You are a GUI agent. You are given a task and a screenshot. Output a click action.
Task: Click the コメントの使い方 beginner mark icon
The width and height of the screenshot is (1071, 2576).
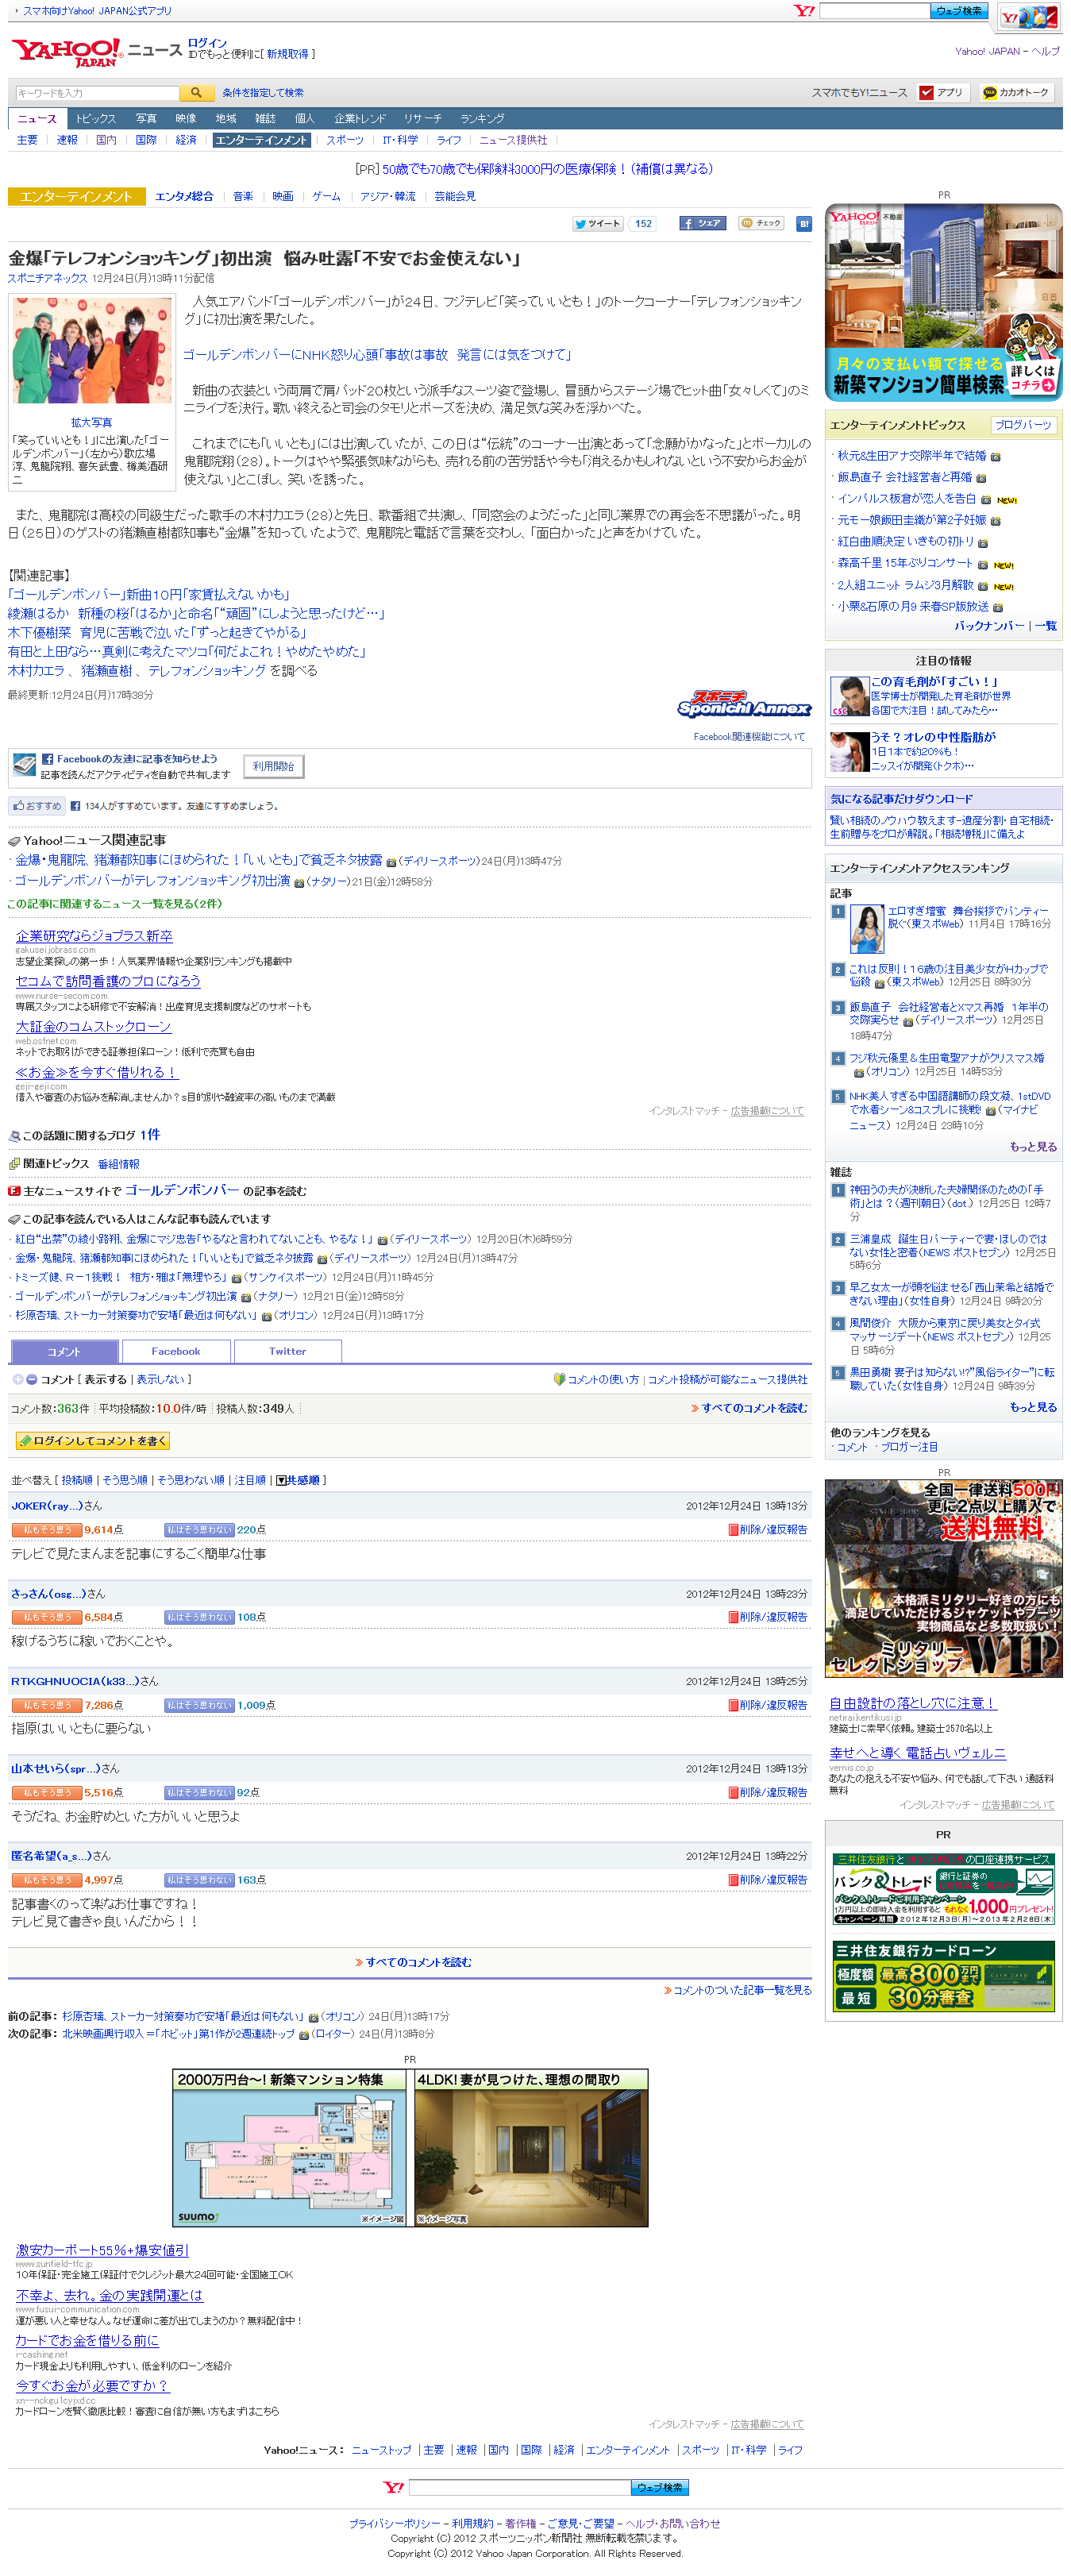[559, 1379]
